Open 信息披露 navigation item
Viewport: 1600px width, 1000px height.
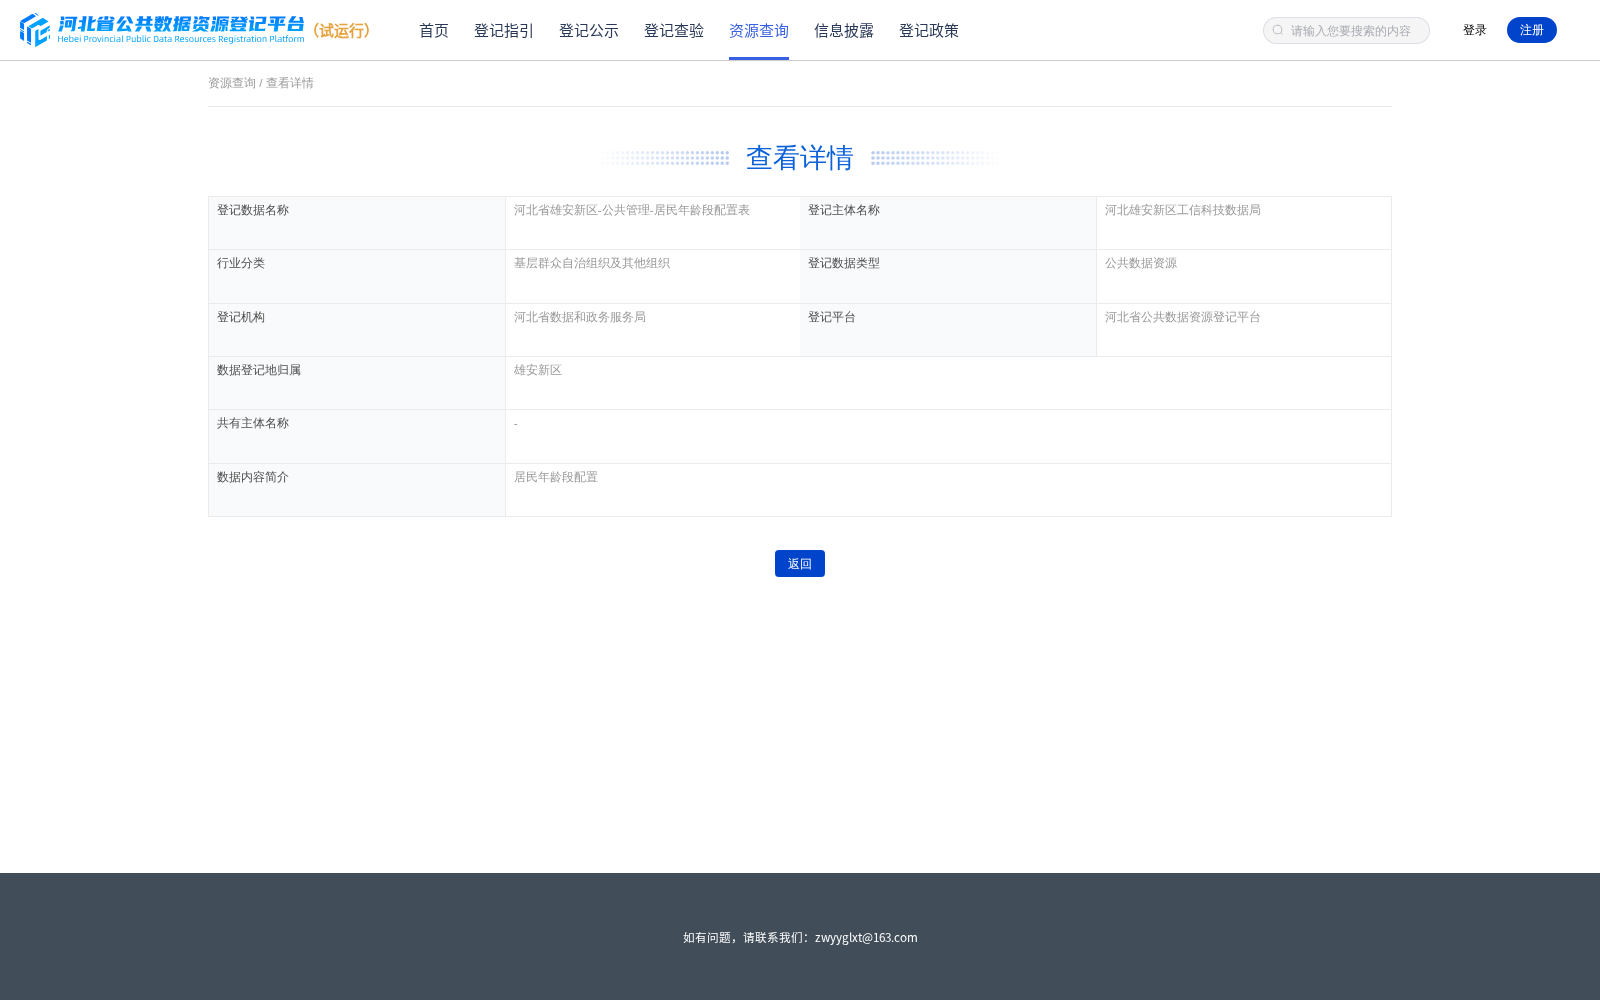pos(844,31)
